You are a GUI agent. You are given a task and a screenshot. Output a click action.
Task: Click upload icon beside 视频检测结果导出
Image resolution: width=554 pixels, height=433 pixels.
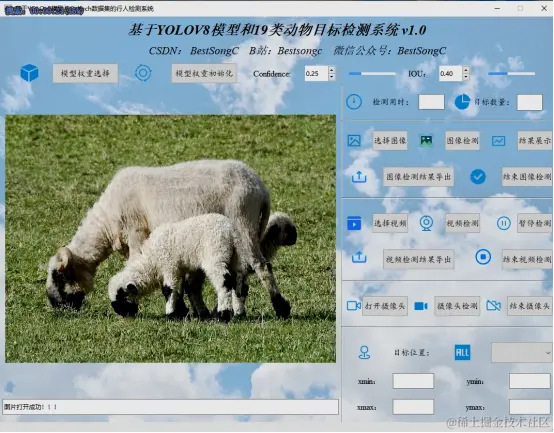[x=359, y=257]
